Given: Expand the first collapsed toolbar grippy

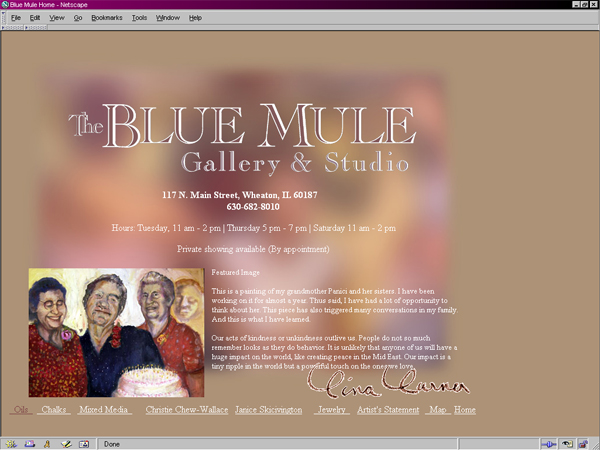Looking at the screenshot, I should coord(13,28).
